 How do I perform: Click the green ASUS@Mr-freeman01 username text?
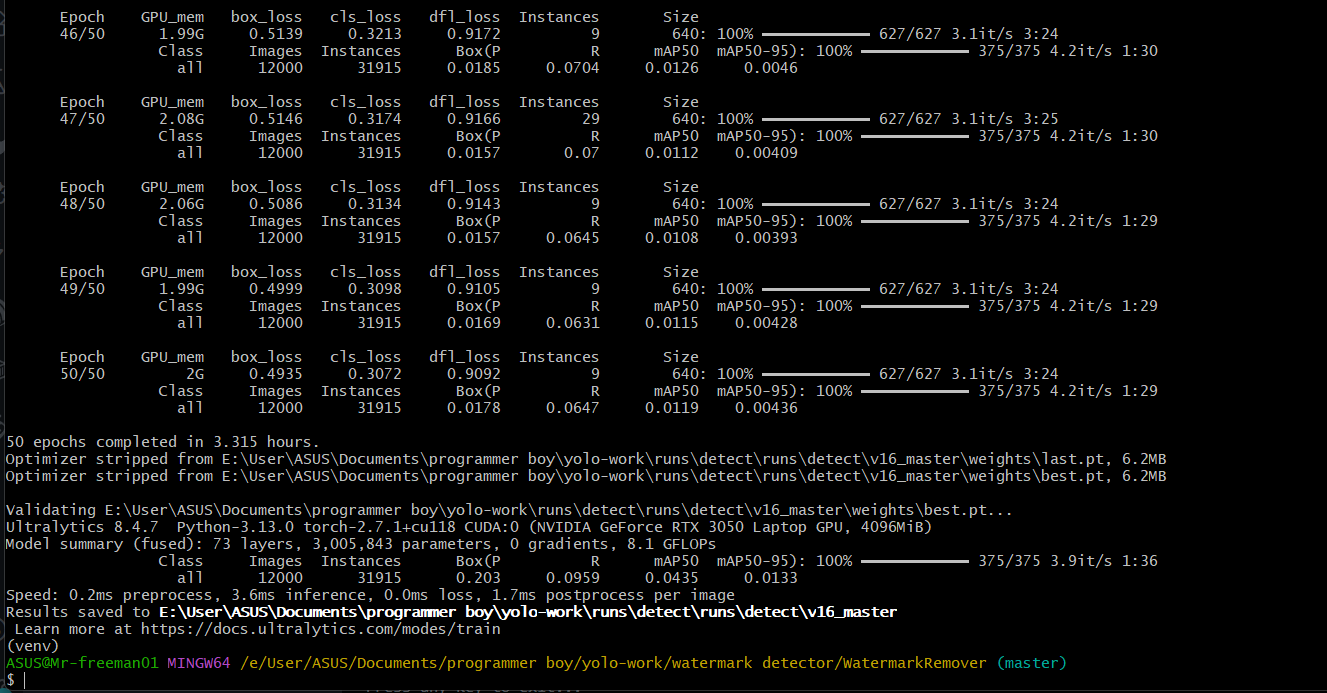pyautogui.click(x=82, y=663)
